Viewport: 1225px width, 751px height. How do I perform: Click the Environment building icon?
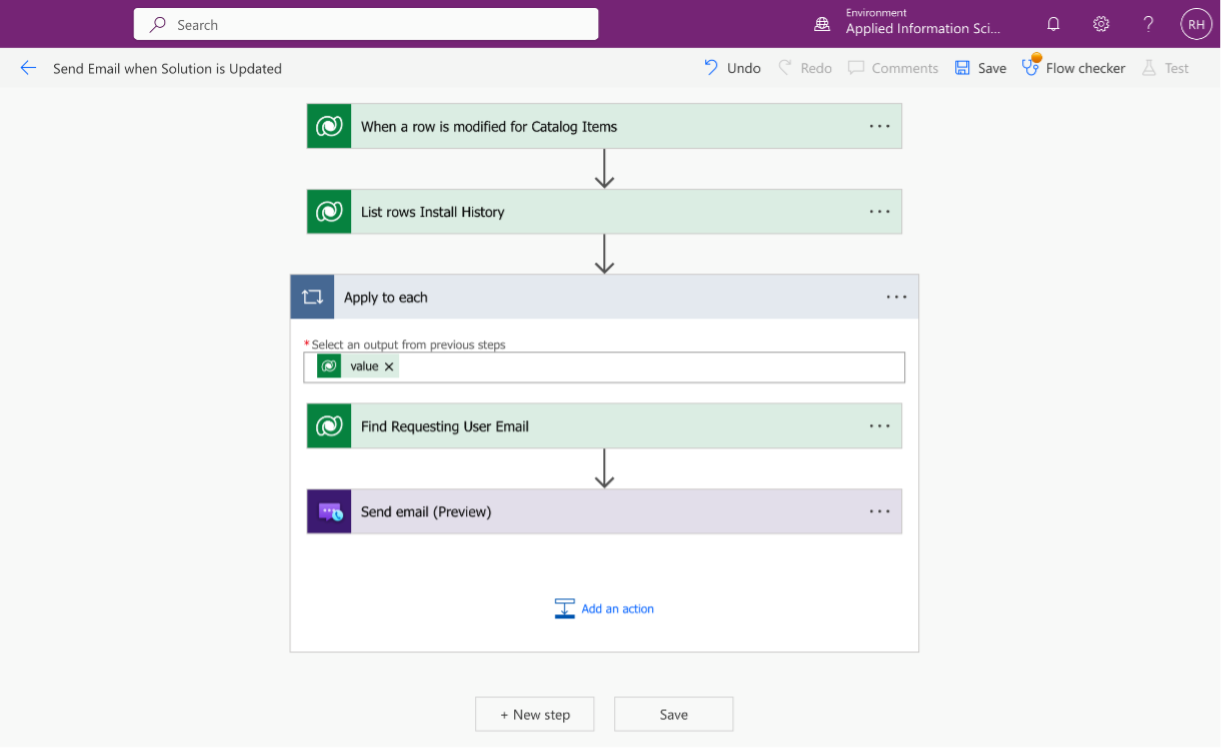pyautogui.click(x=822, y=23)
